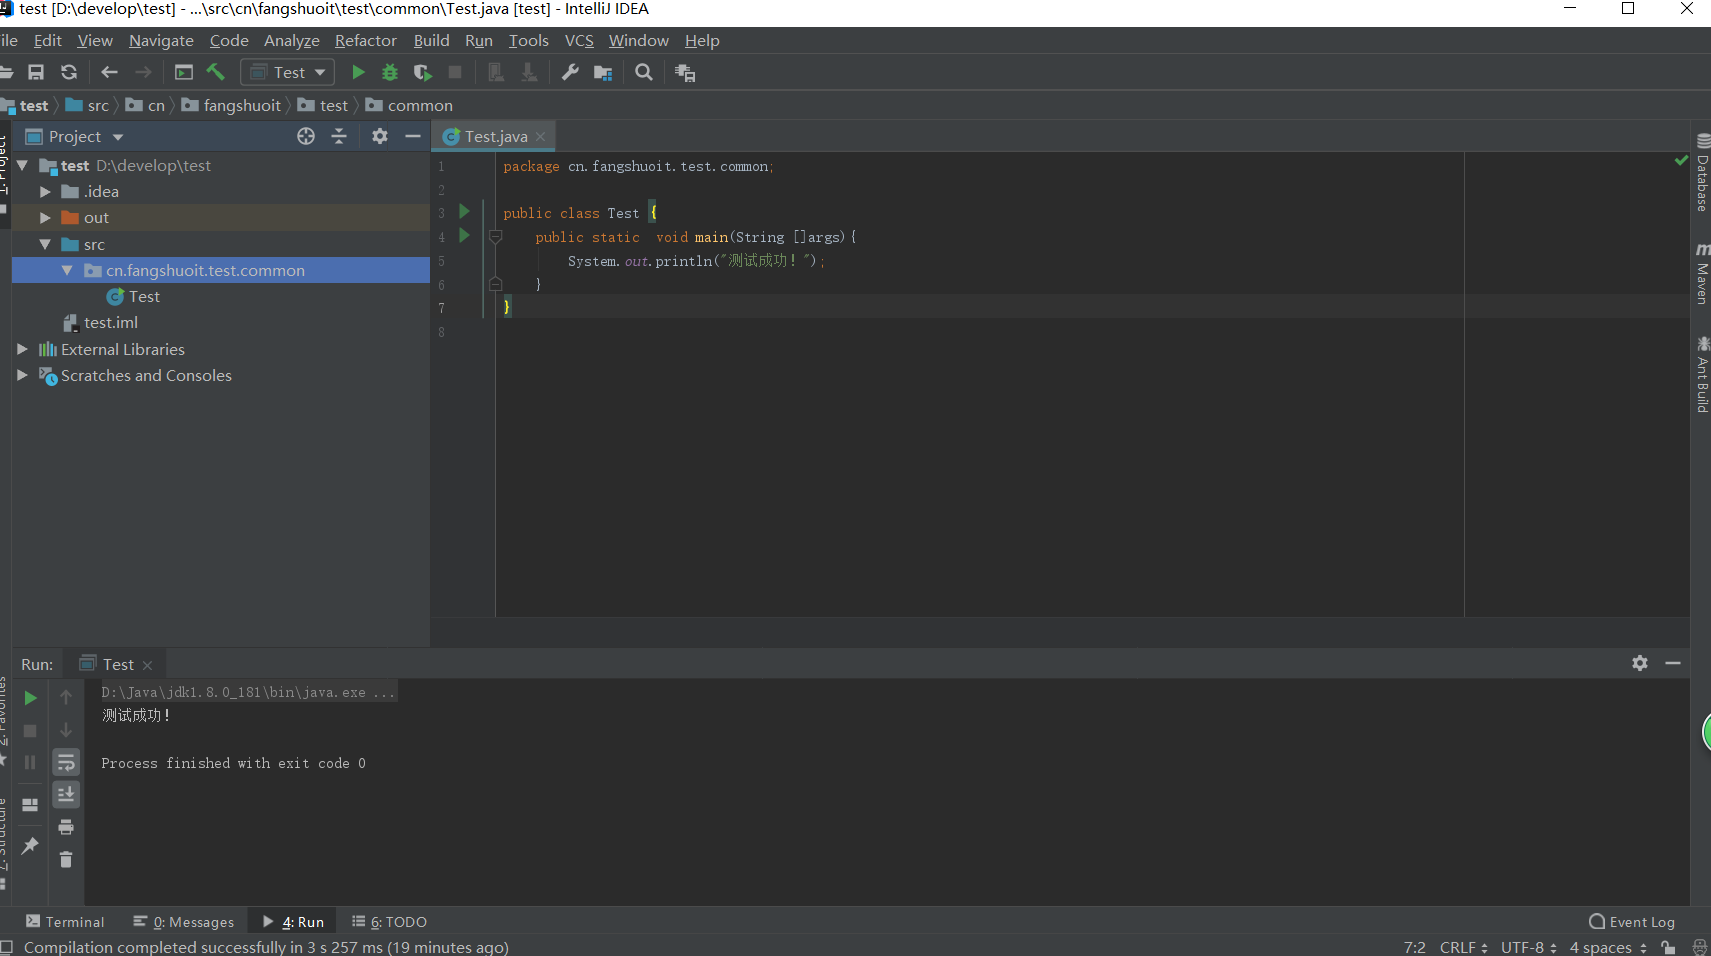Synchronize files with the refresh icon
The width and height of the screenshot is (1711, 956).
pyautogui.click(x=69, y=72)
